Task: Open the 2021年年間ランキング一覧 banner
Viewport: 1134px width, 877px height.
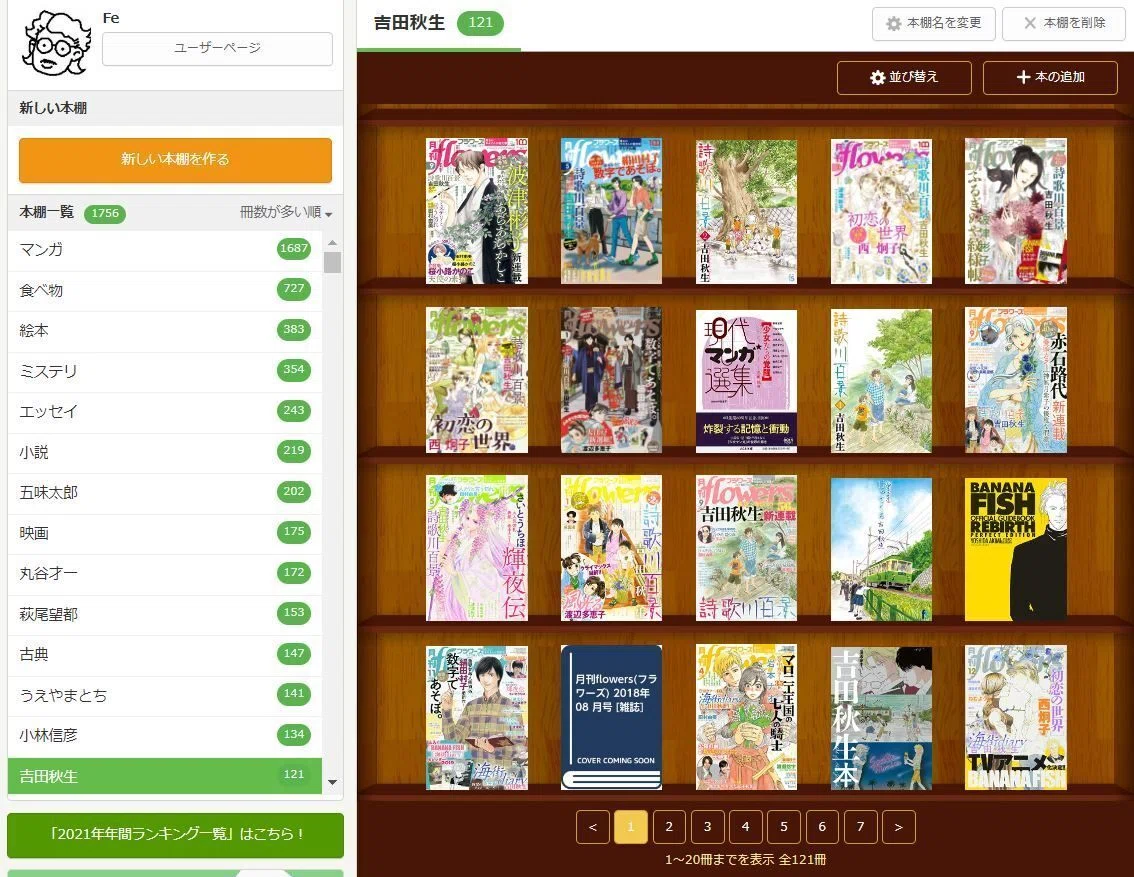Action: click(176, 834)
